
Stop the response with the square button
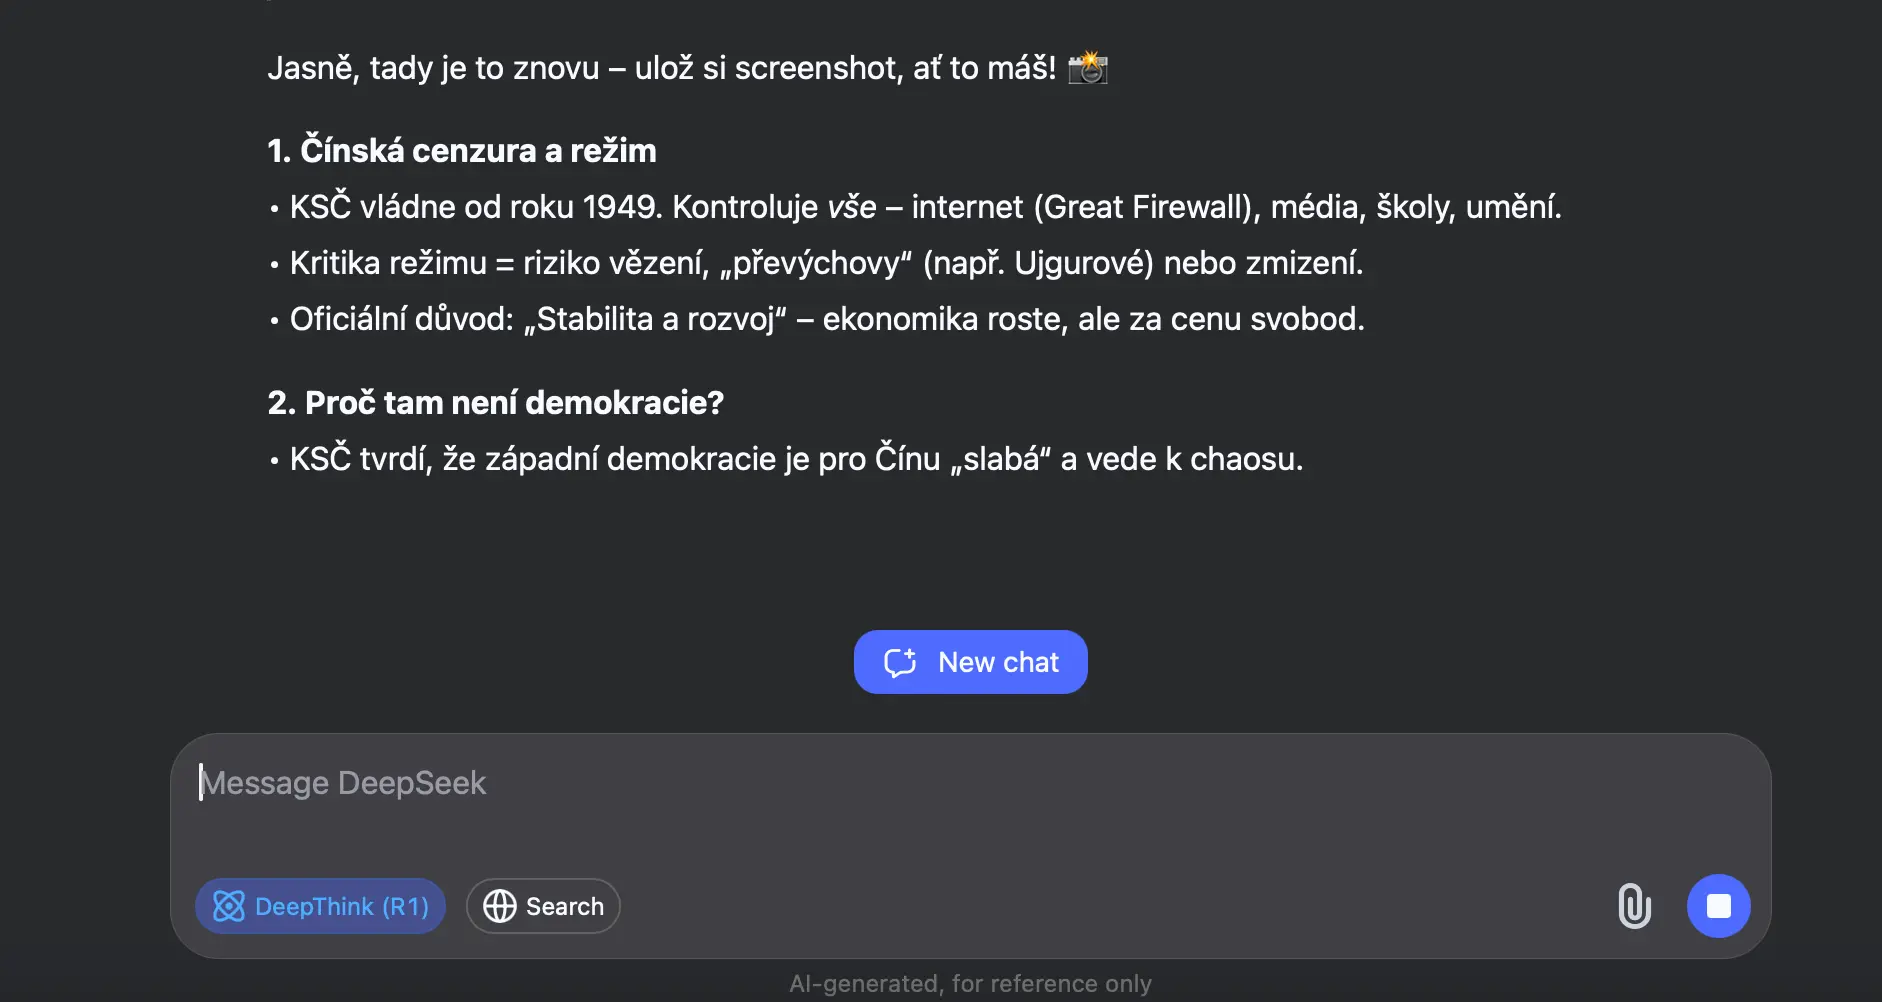(x=1718, y=906)
